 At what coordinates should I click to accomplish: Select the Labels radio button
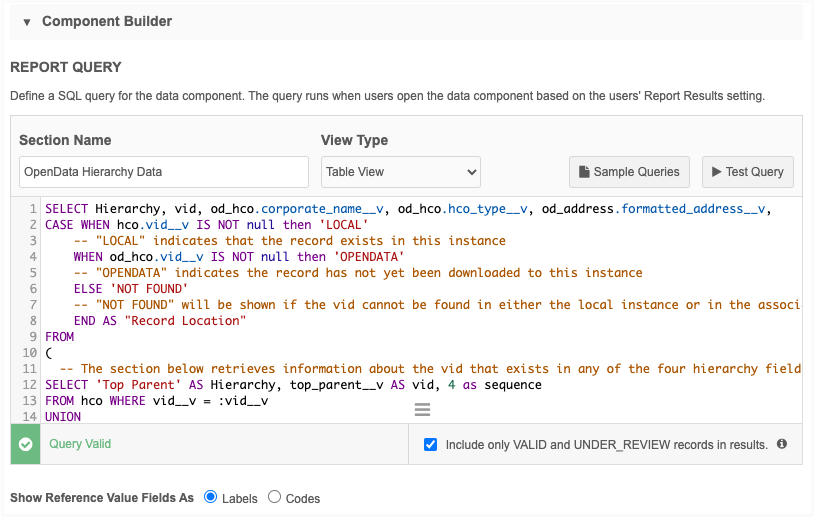coord(210,497)
